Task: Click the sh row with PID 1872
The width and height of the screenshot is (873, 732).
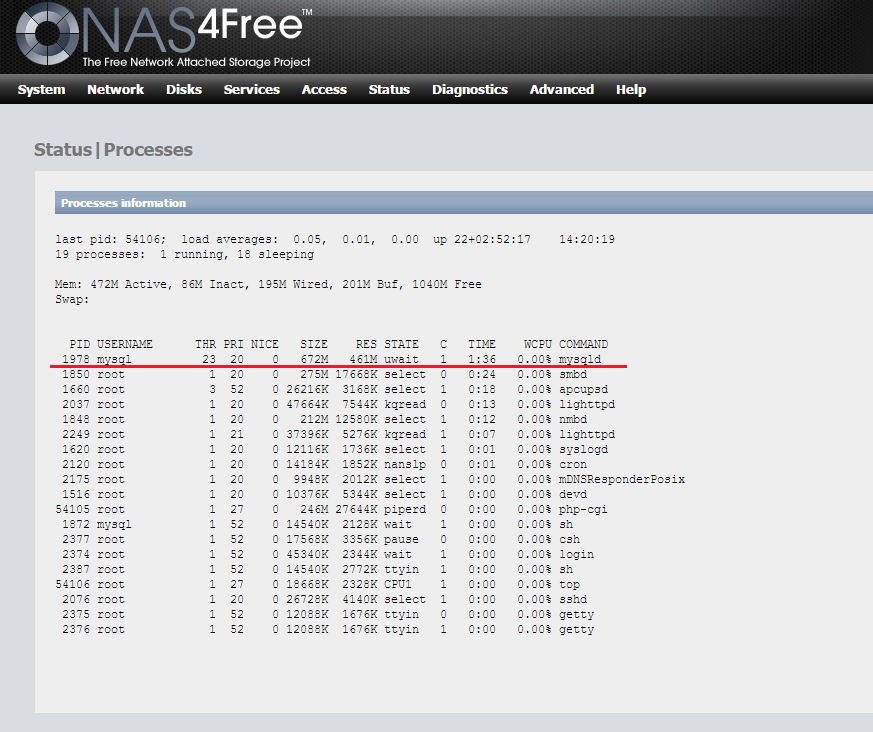Action: coord(317,525)
